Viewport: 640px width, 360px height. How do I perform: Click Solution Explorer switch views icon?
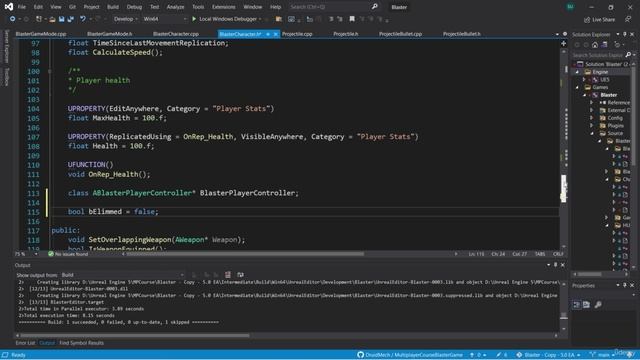point(604,45)
